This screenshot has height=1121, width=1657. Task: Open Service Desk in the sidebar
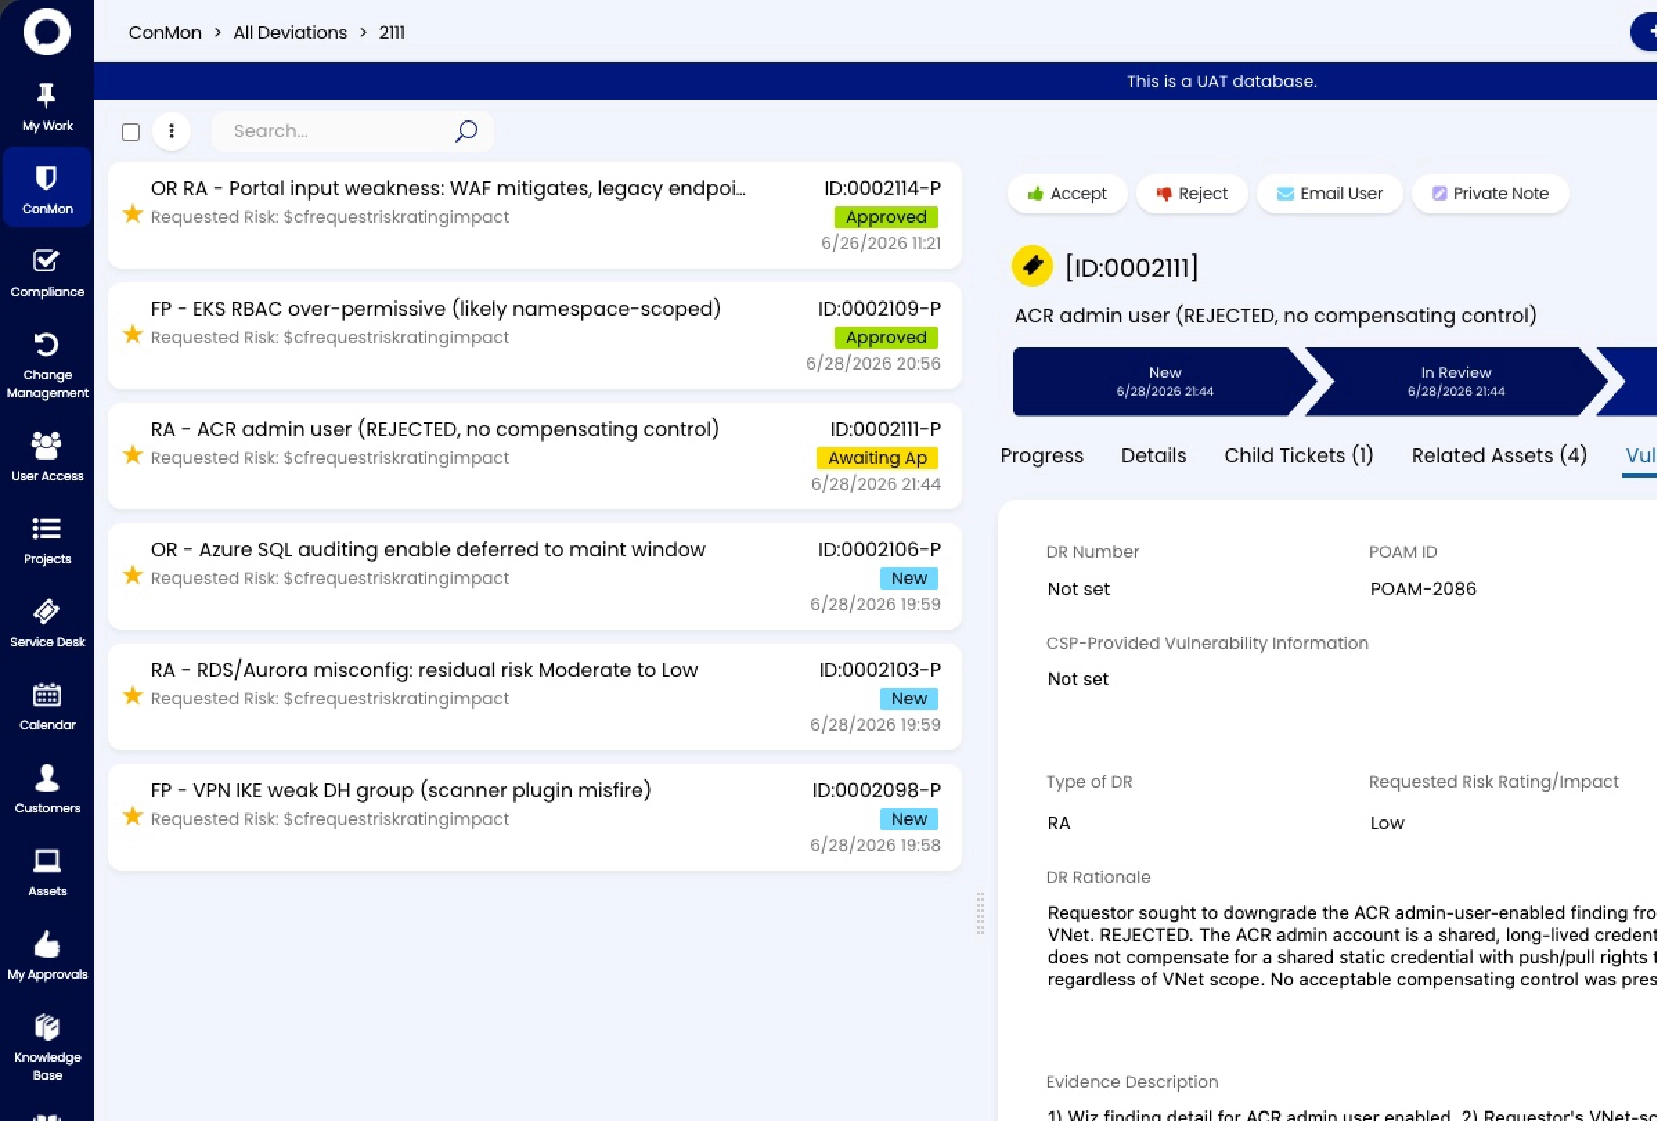click(x=47, y=623)
